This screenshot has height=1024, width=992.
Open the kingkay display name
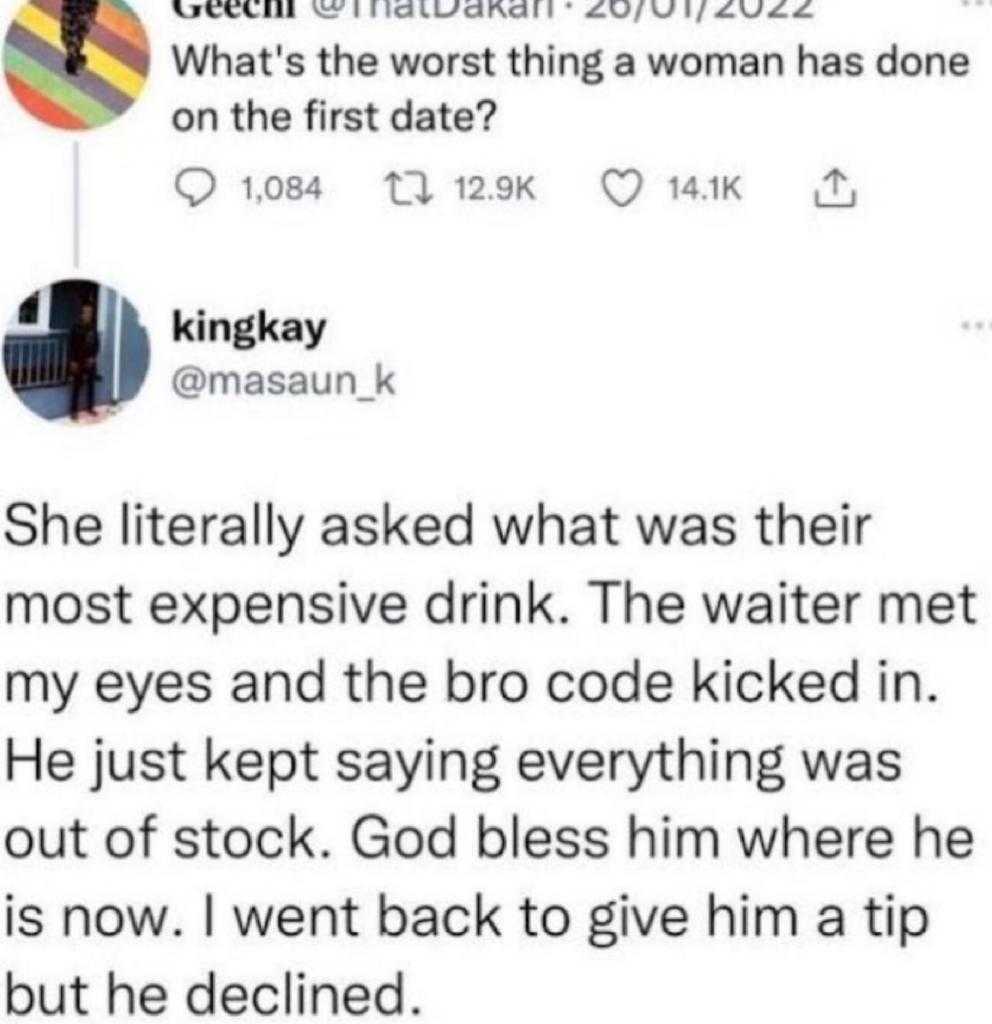pos(249,328)
